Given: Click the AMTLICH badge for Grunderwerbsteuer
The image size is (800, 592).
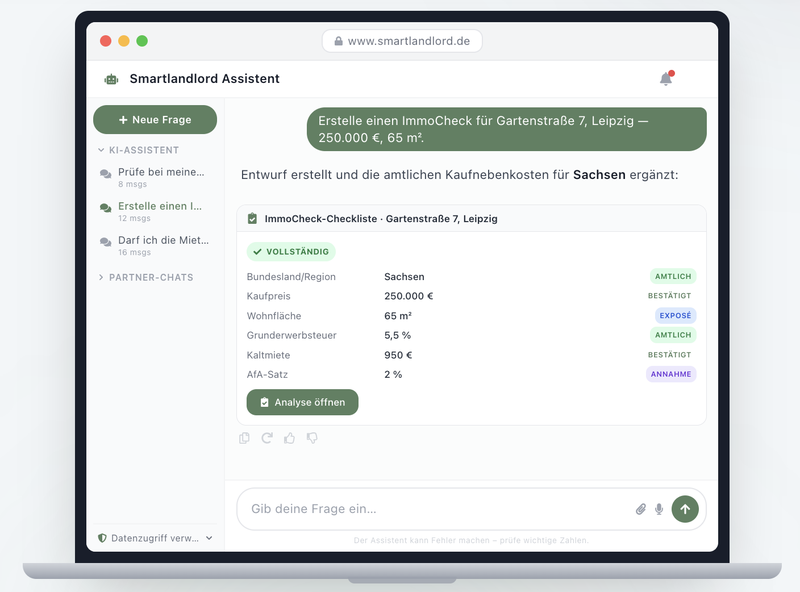Looking at the screenshot, I should click(x=673, y=335).
